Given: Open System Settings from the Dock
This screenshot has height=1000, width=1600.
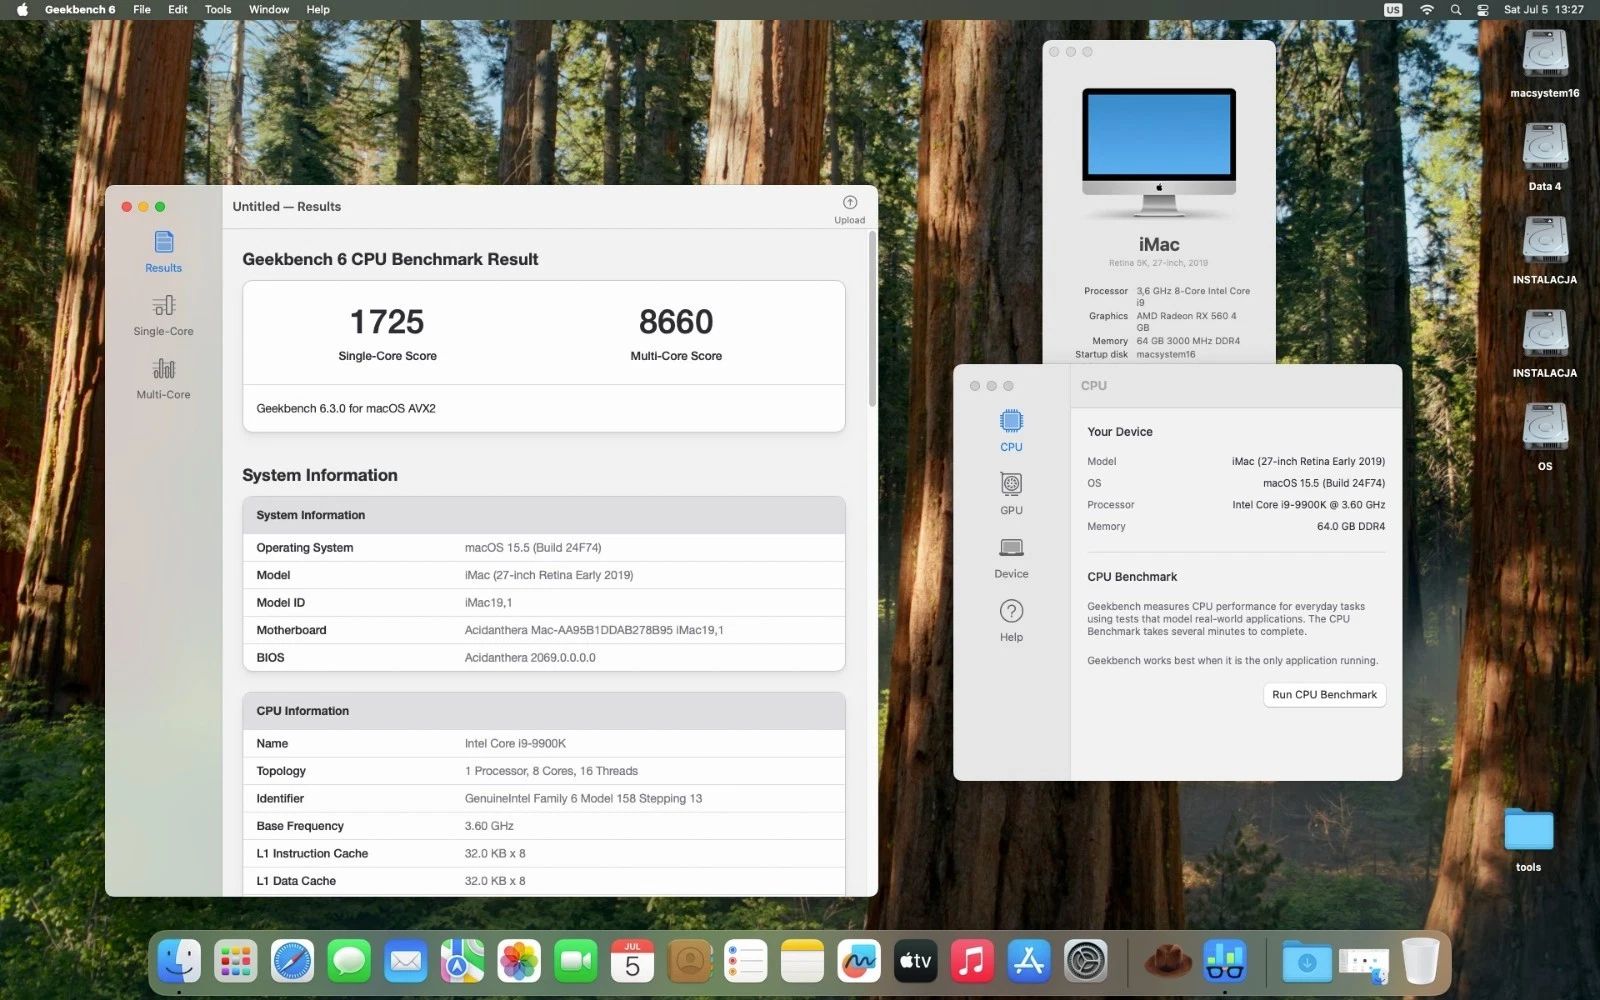Looking at the screenshot, I should (x=1085, y=962).
